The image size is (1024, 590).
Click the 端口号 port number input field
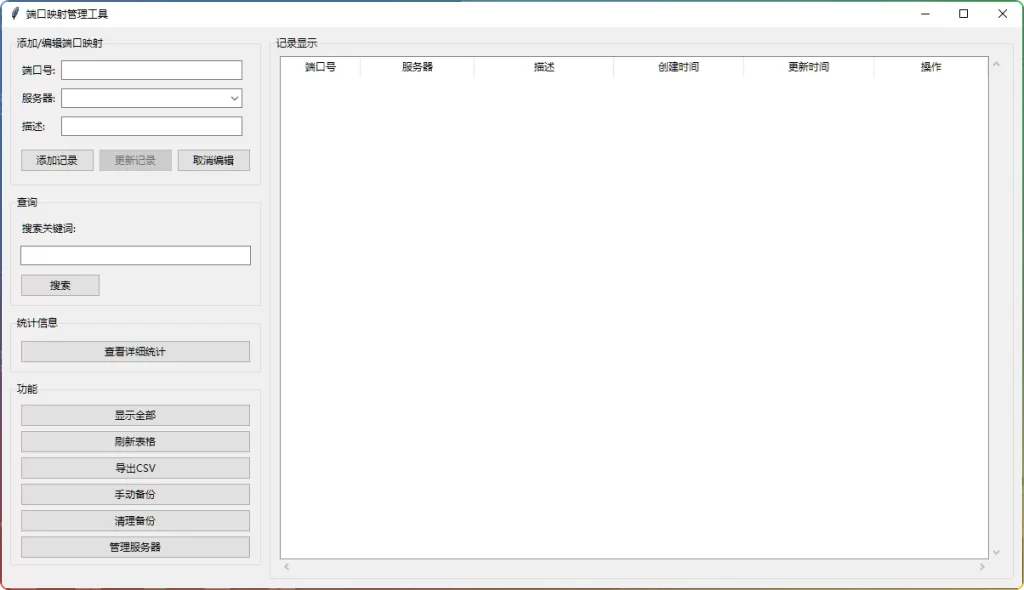point(151,70)
